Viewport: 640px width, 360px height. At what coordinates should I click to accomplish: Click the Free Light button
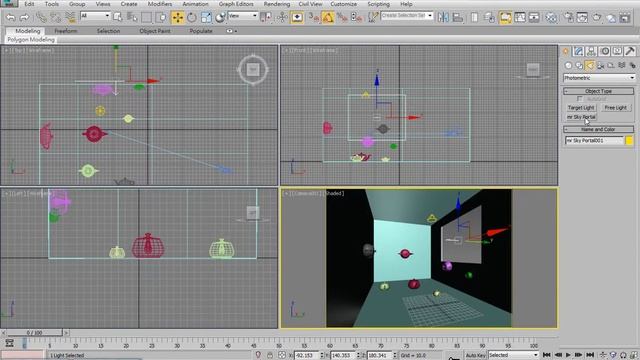point(616,108)
